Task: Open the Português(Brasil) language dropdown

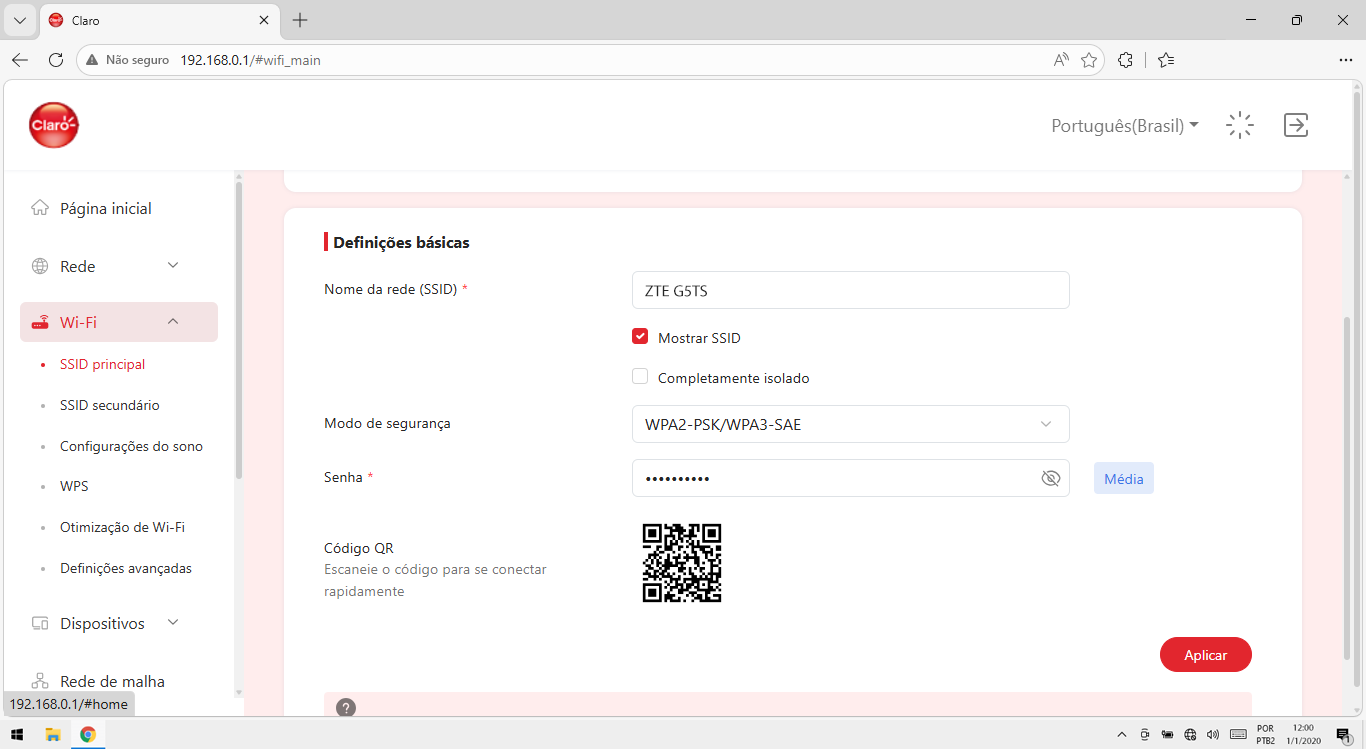Action: 1125,126
